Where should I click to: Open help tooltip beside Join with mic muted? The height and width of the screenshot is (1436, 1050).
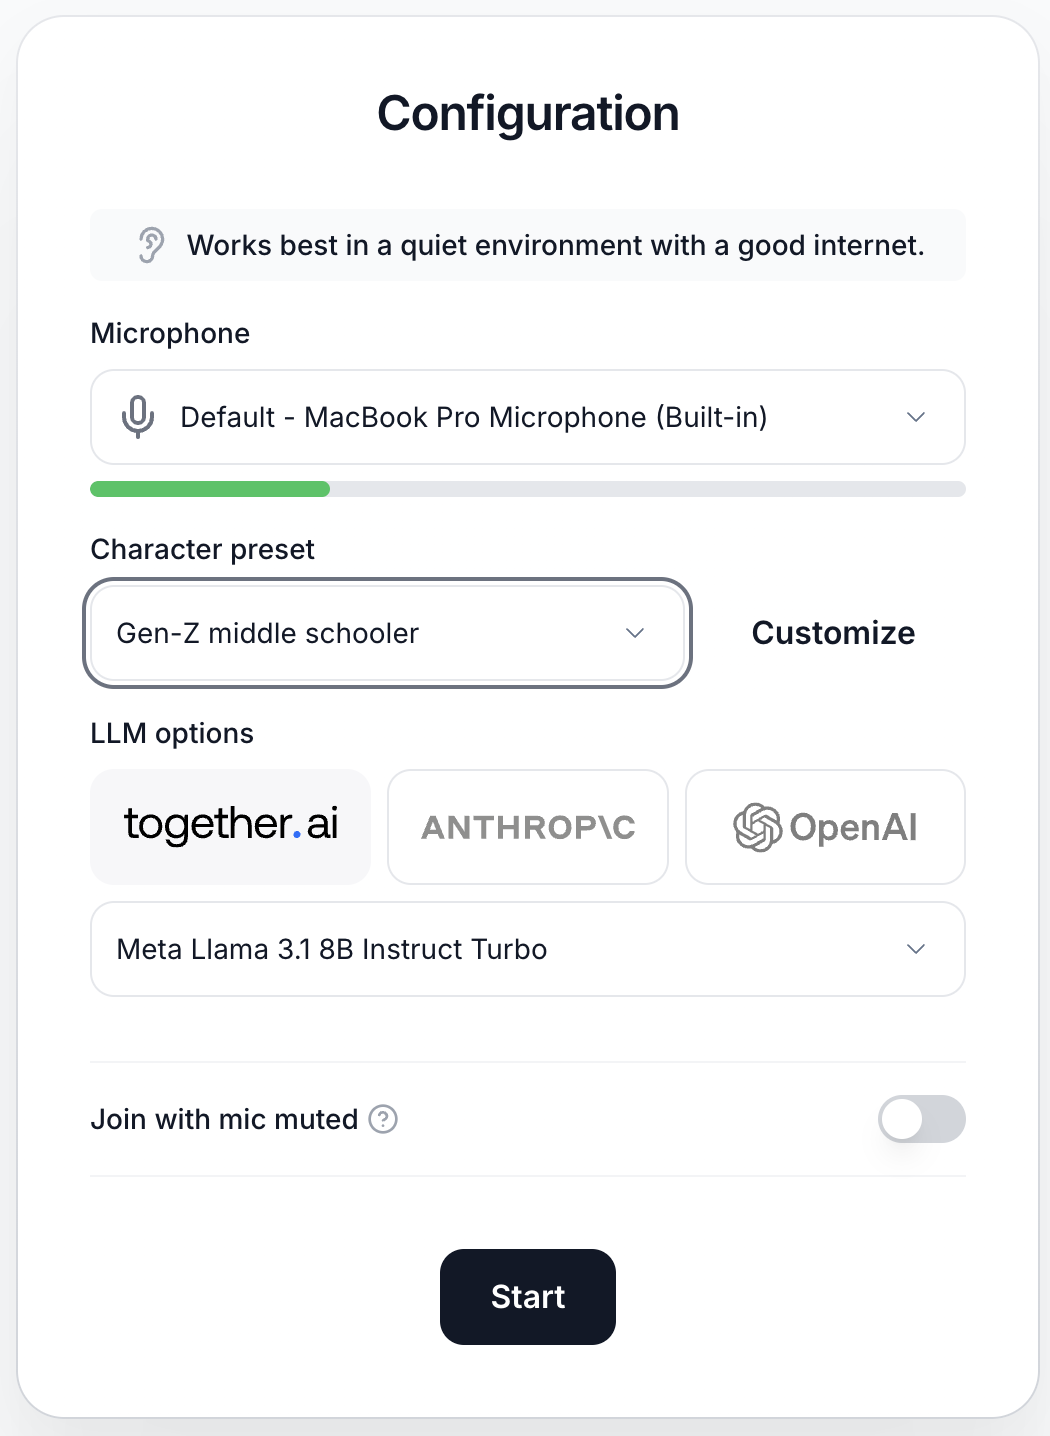[383, 1119]
